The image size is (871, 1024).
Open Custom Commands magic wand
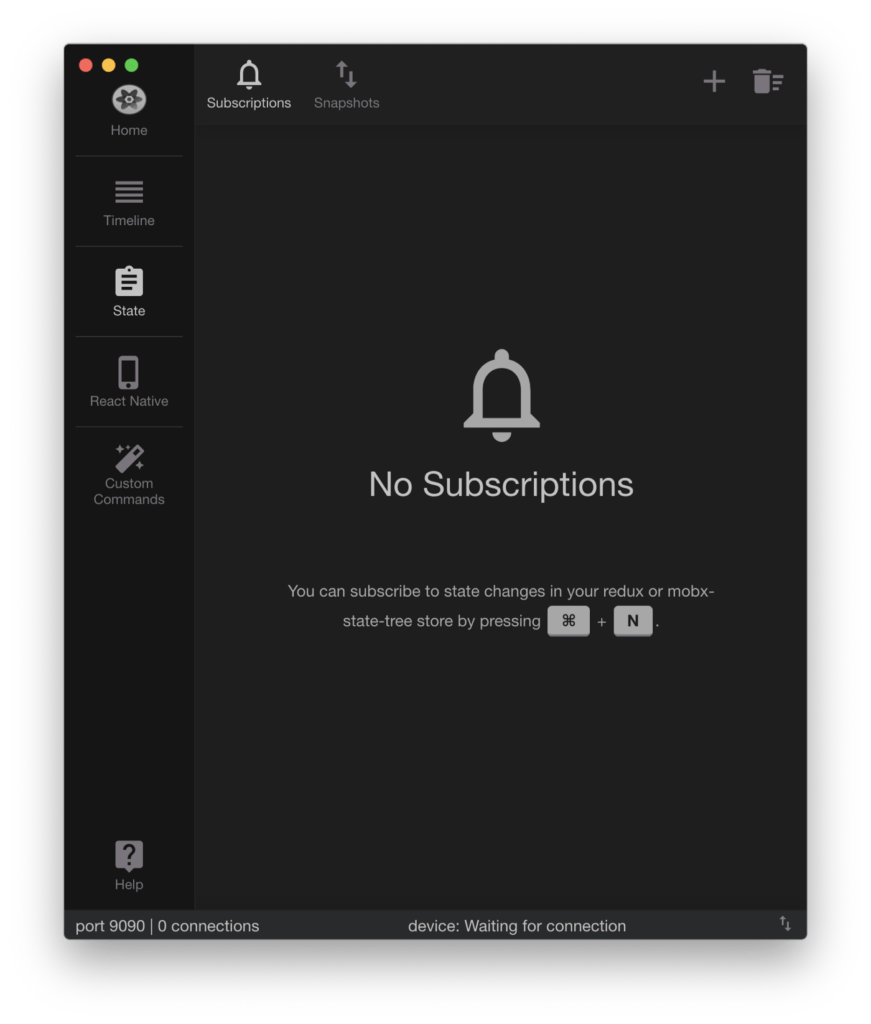pyautogui.click(x=129, y=458)
